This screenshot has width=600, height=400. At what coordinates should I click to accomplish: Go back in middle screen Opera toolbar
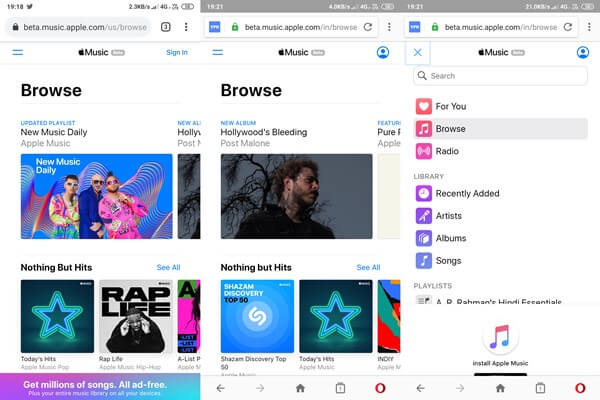pos(220,388)
